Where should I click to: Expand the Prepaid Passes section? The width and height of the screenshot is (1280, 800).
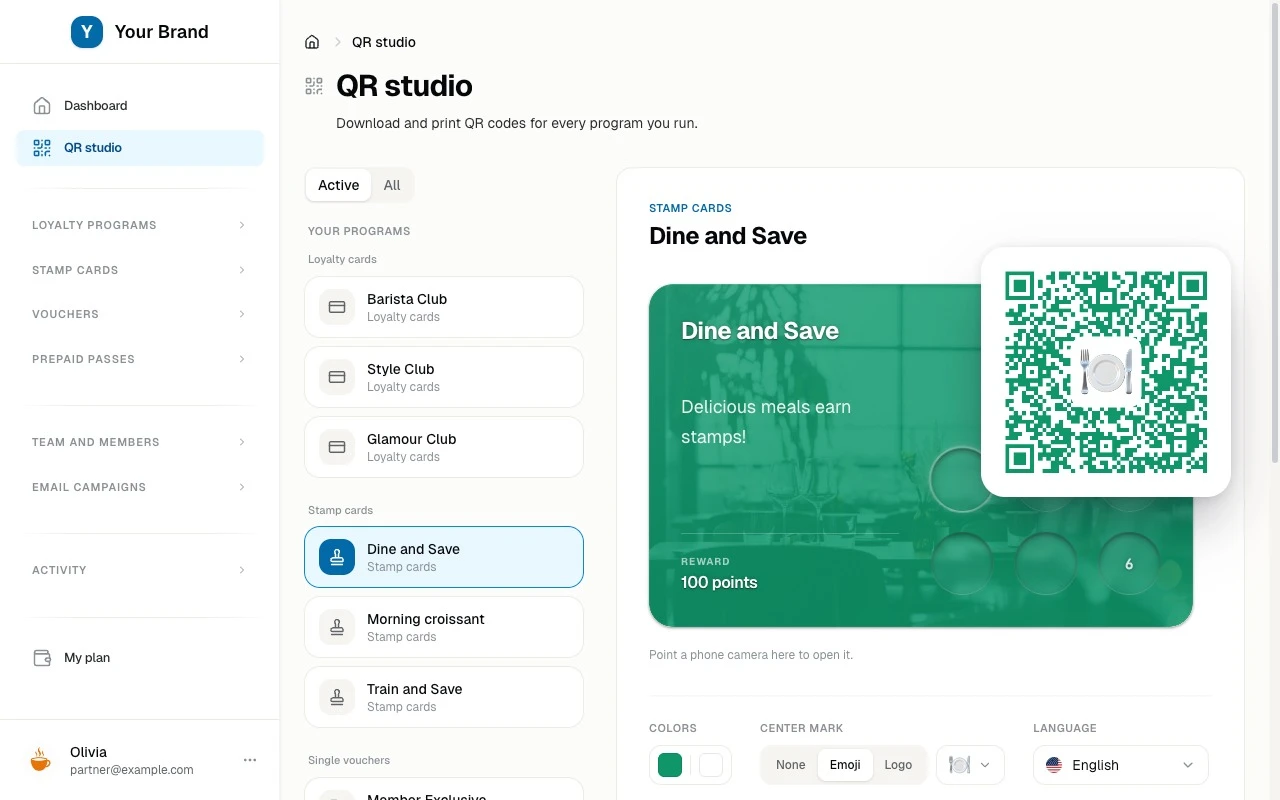(140, 359)
